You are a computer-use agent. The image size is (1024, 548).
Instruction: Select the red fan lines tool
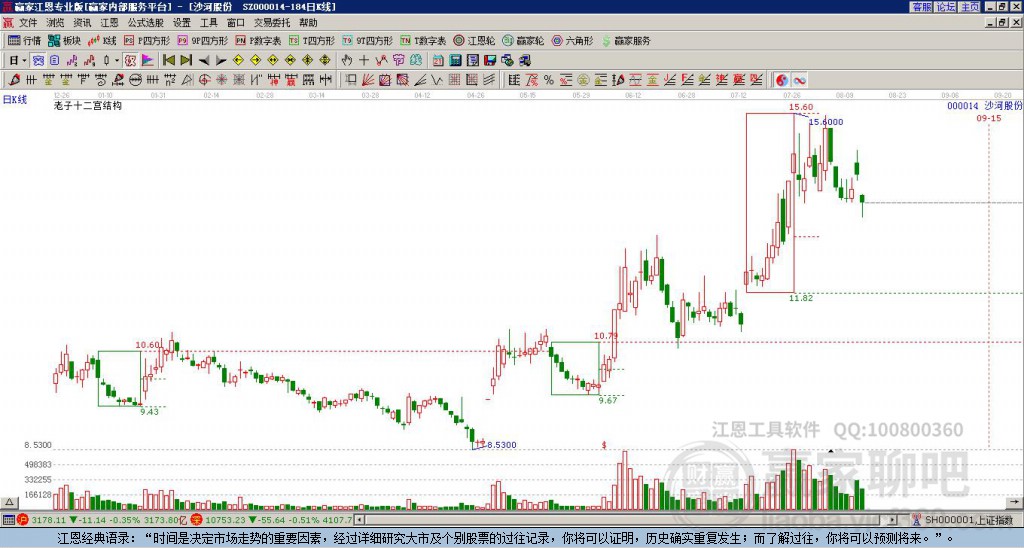coord(368,80)
